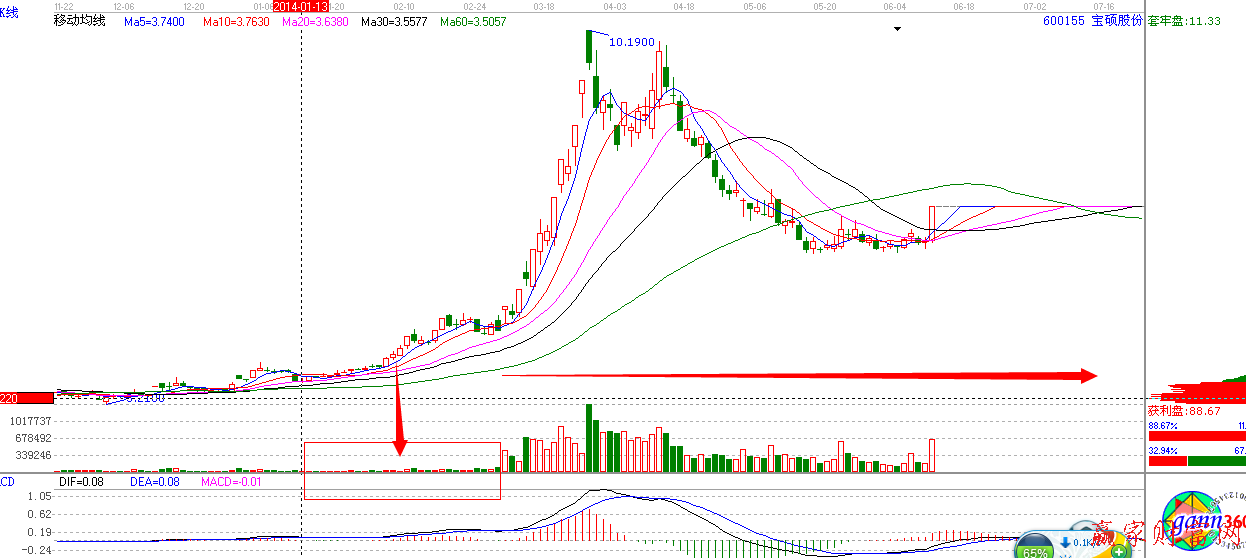This screenshot has width=1246, height=558.
Task: Click the stock code 600155
Action: pos(1063,21)
